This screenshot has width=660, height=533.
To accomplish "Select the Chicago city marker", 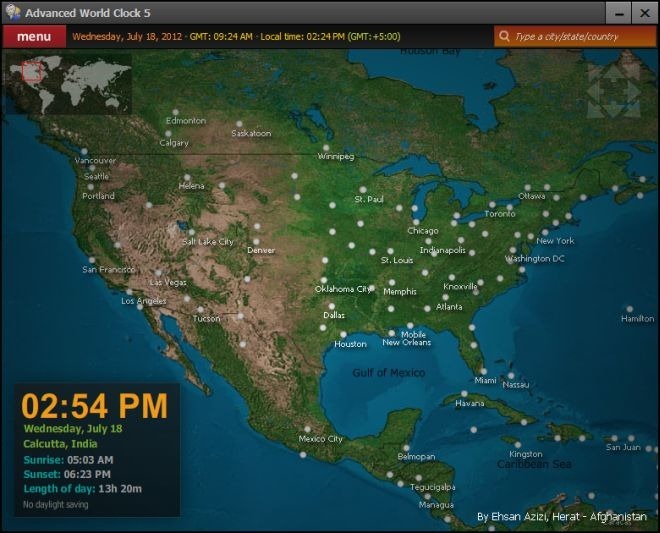I will [416, 222].
